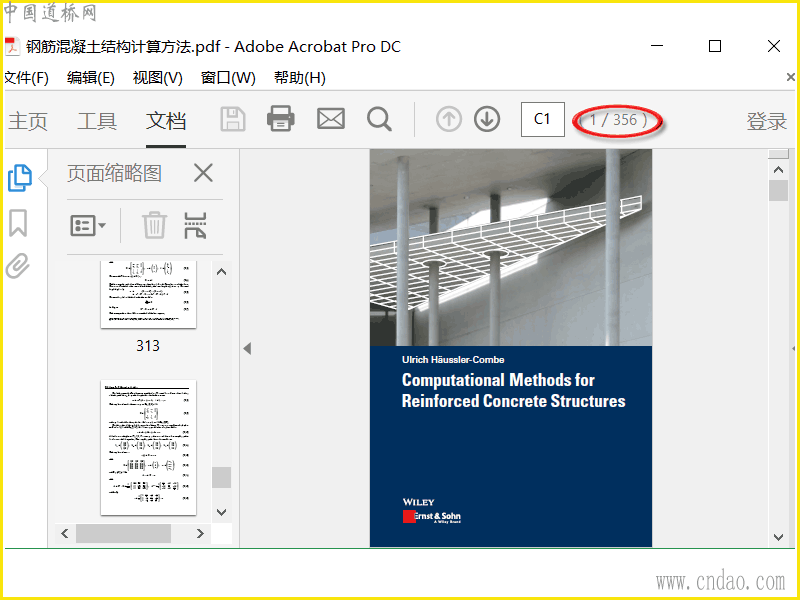Image resolution: width=800 pixels, height=600 pixels.
Task: Open the Find text magnifier
Action: (379, 119)
